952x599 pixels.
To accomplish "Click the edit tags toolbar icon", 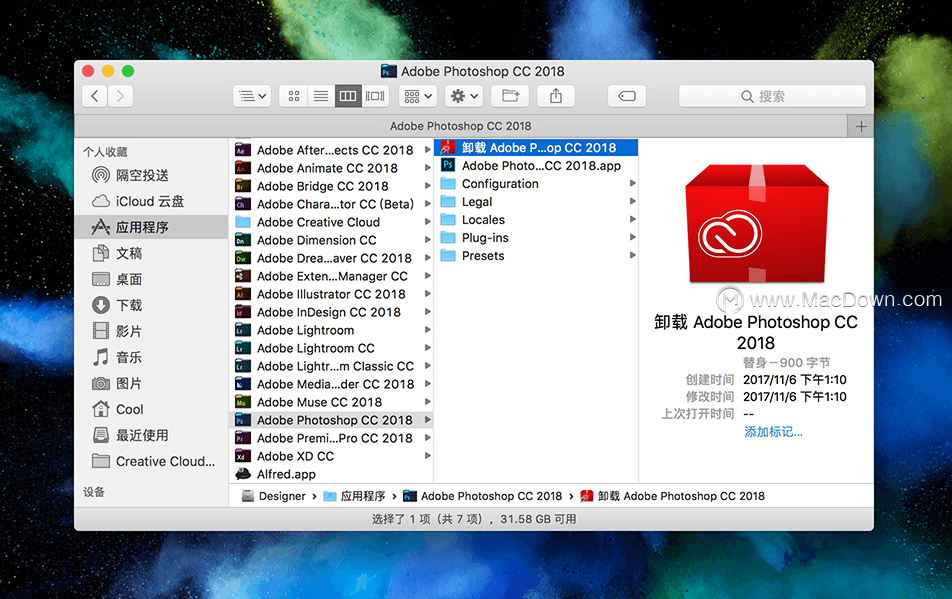I will [627, 96].
